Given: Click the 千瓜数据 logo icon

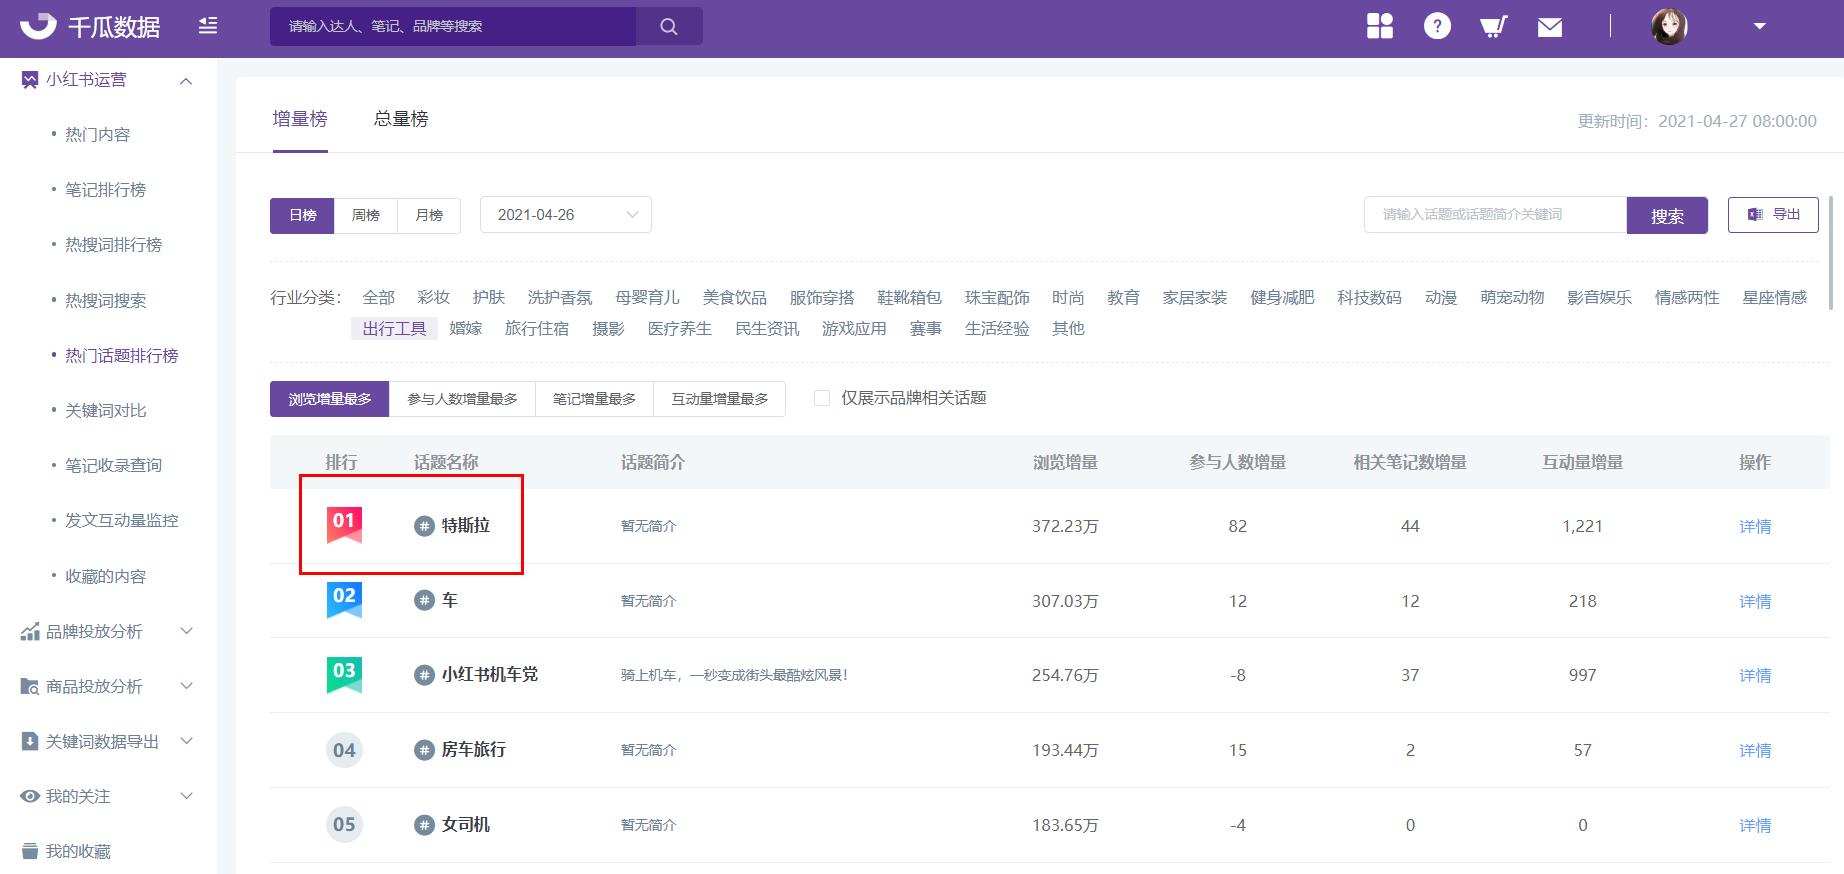Looking at the screenshot, I should tap(38, 26).
